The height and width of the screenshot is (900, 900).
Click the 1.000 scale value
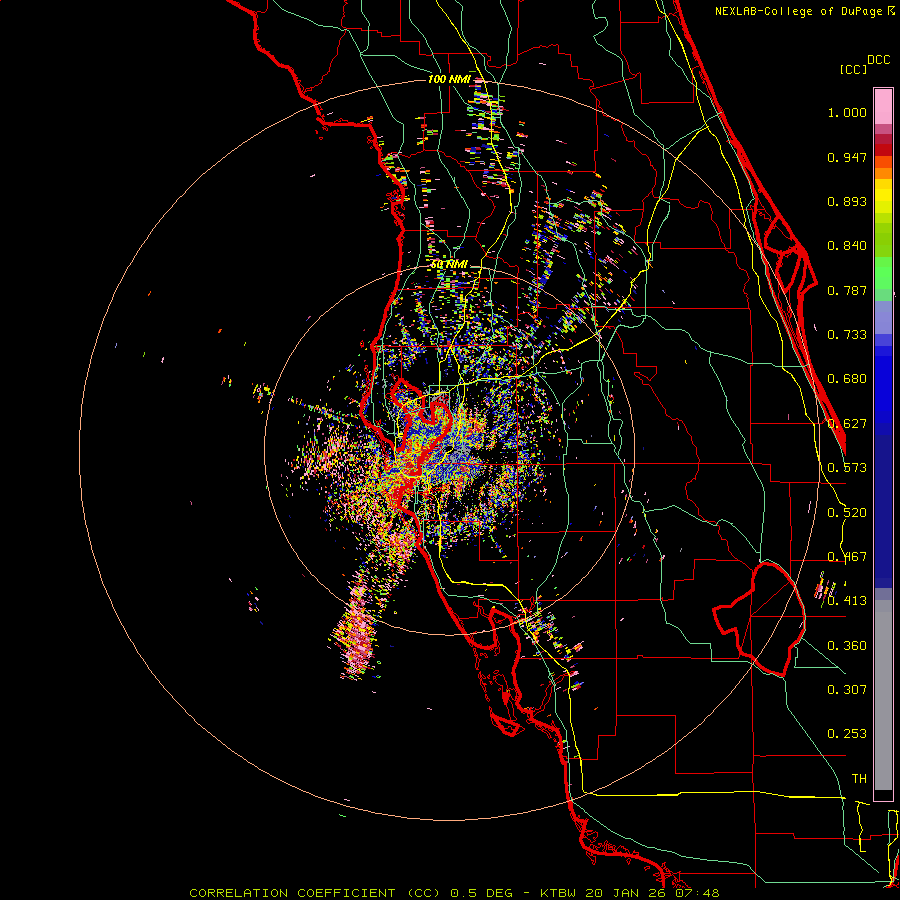pyautogui.click(x=847, y=112)
